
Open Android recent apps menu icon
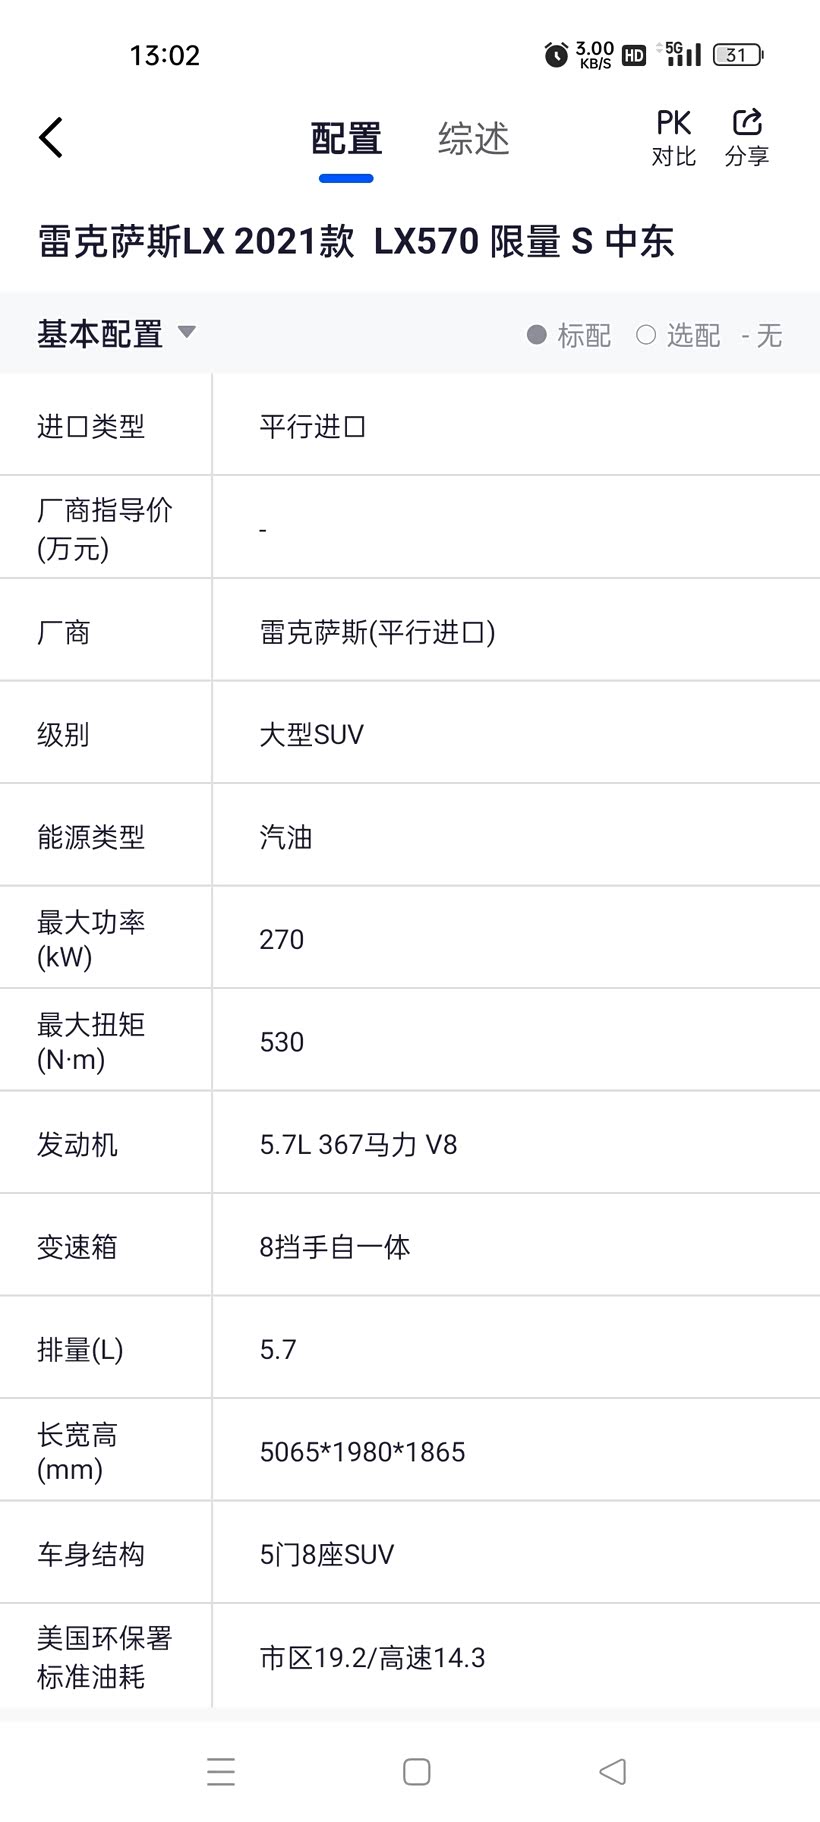click(x=221, y=1772)
